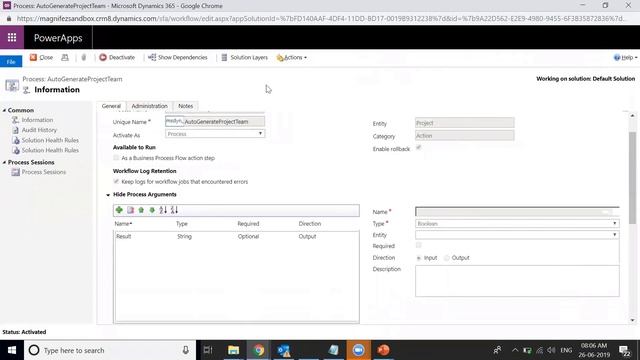Open the Help dropdown
This screenshot has width=640, height=360.
(x=625, y=58)
